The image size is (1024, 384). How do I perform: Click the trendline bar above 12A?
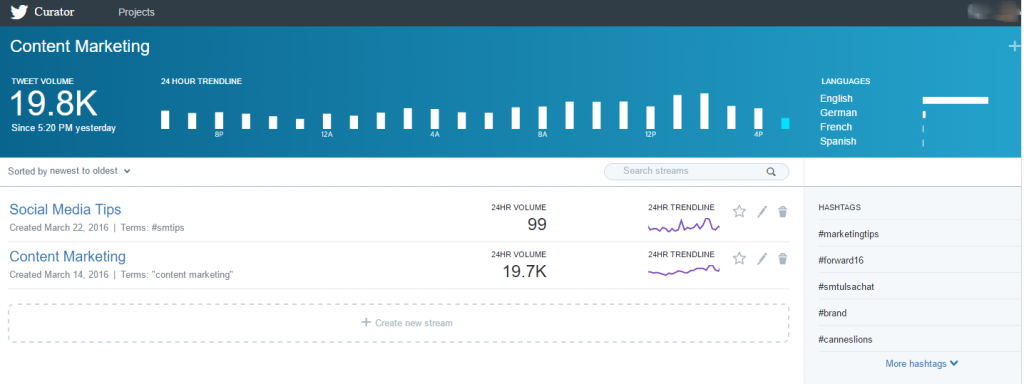coord(327,121)
